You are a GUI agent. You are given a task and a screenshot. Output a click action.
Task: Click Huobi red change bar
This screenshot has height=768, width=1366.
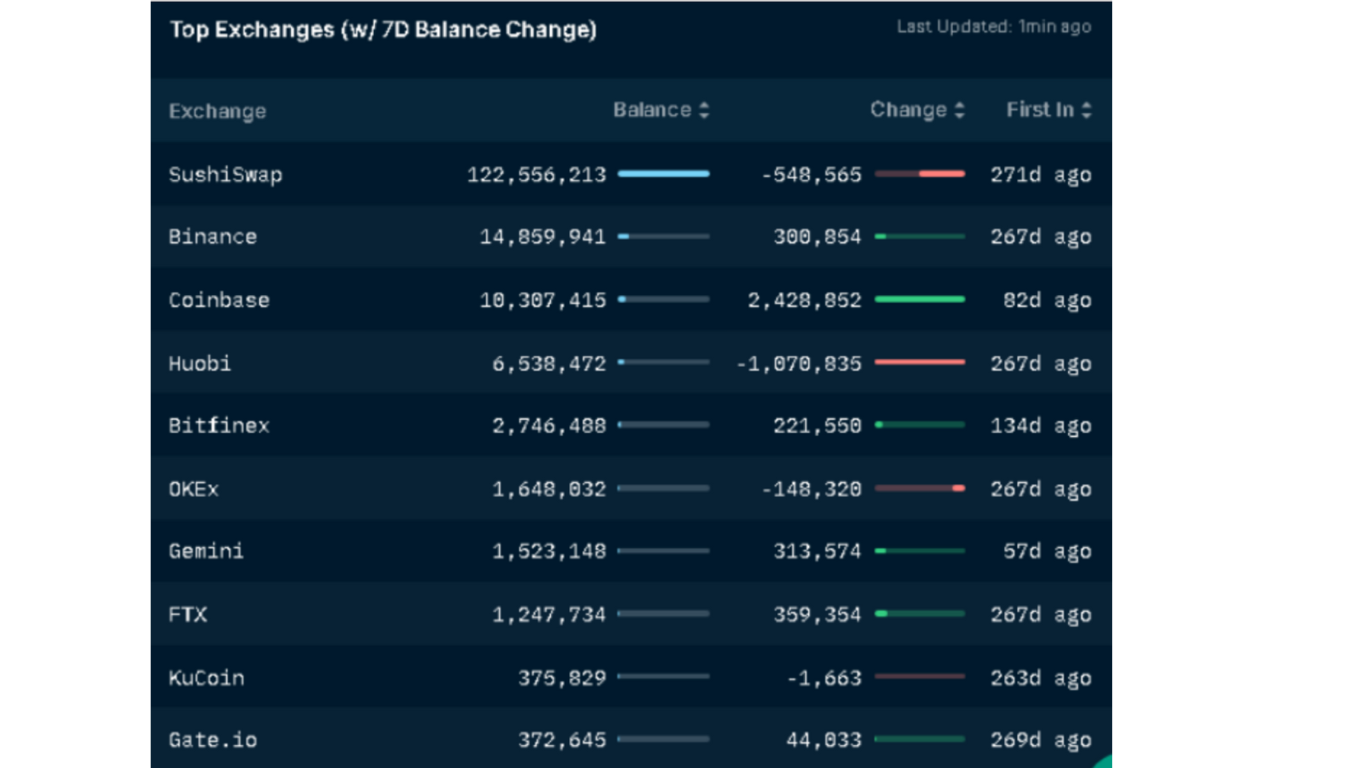919,362
